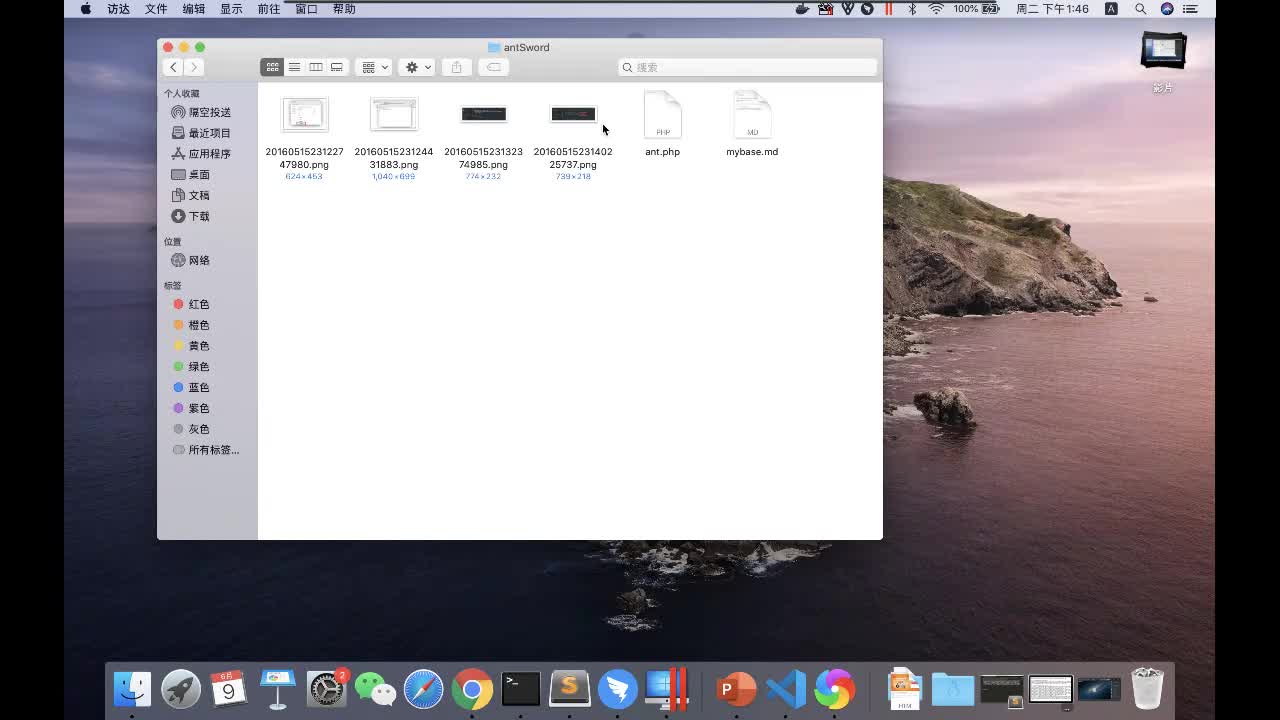Select the ant.php file
1280x720 pixels.
[662, 115]
